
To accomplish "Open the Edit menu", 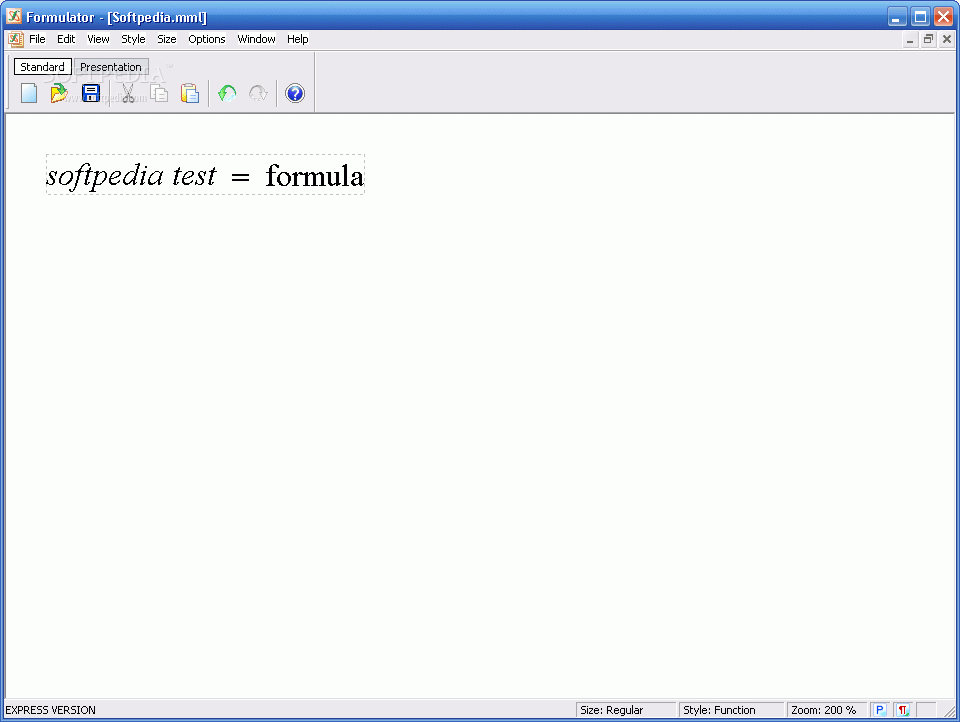I will 66,39.
